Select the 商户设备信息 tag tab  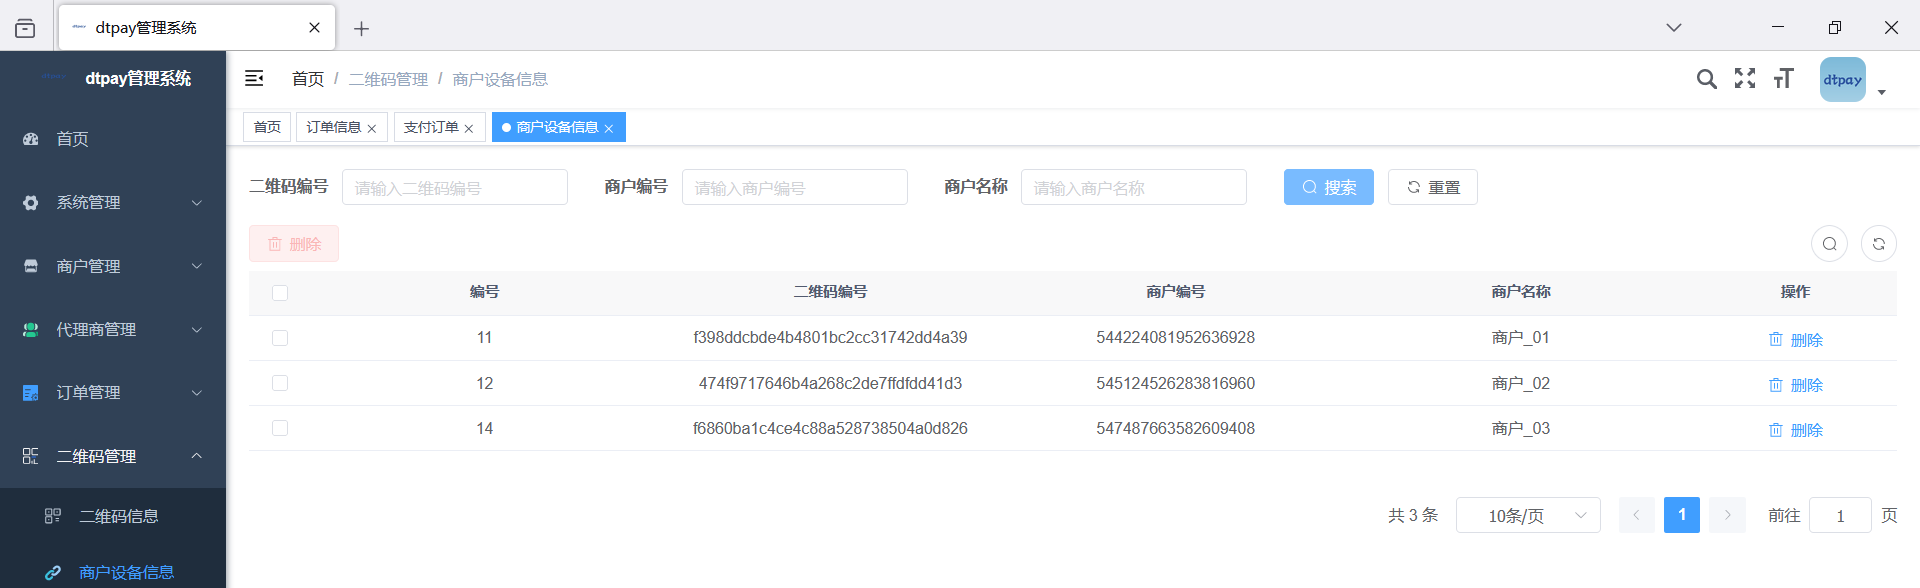point(557,127)
